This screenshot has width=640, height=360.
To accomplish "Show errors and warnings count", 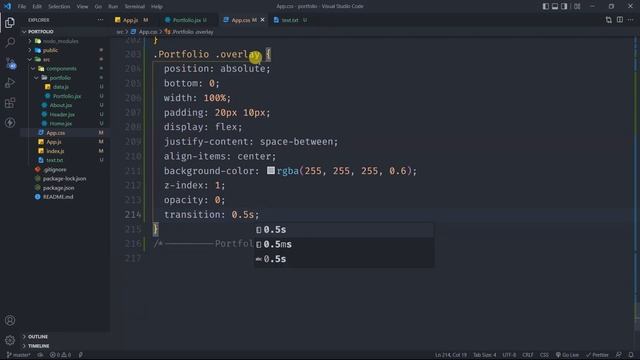I will (x=60, y=355).
